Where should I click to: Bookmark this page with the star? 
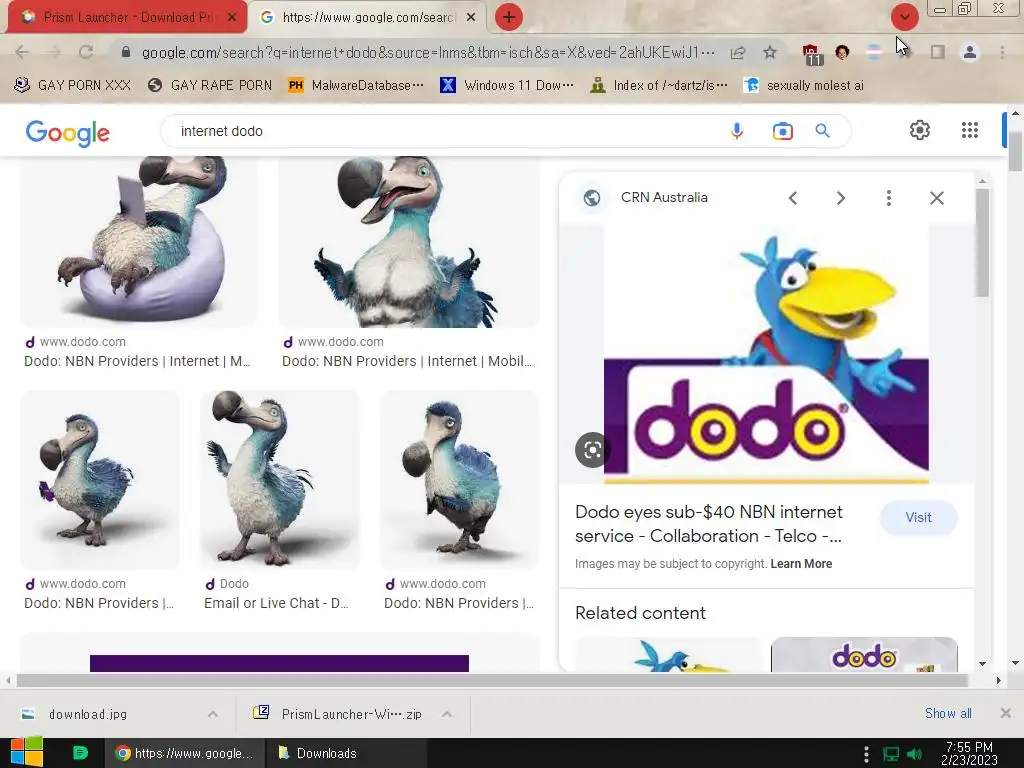click(x=770, y=52)
